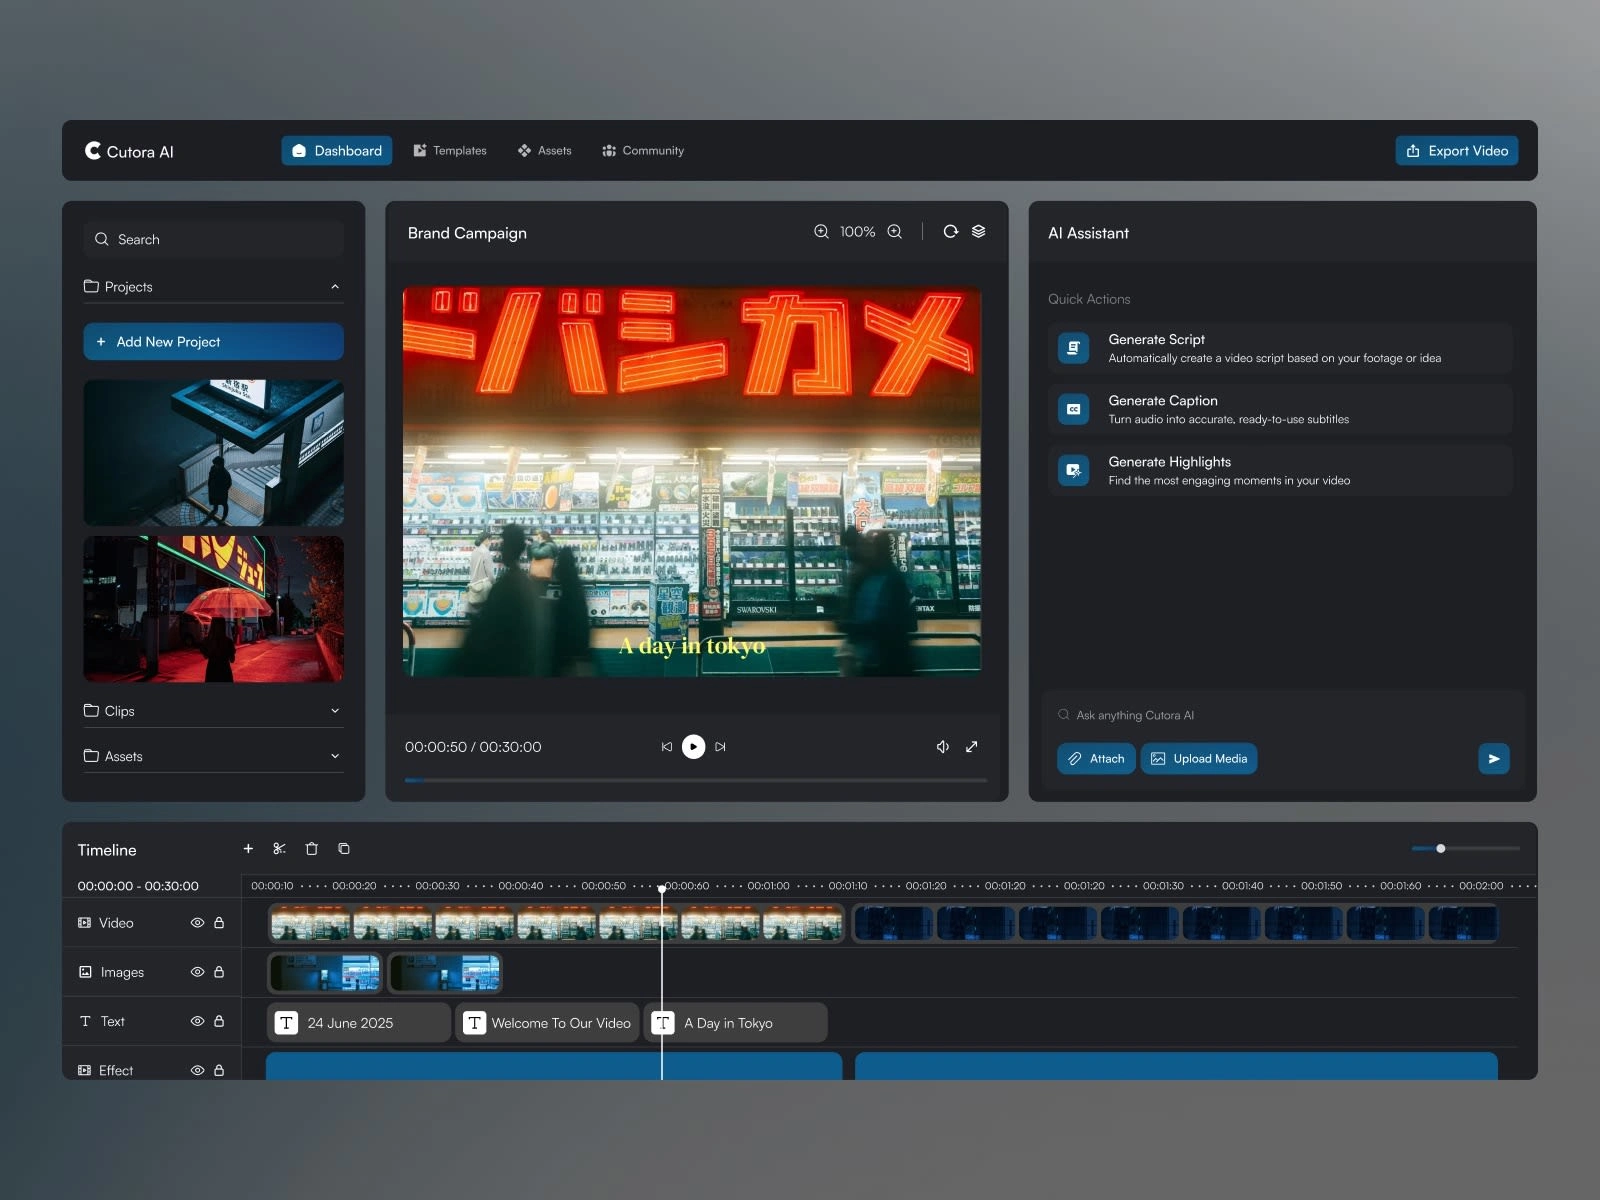Toggle visibility of the Text track
The width and height of the screenshot is (1600, 1200).
(x=197, y=1021)
